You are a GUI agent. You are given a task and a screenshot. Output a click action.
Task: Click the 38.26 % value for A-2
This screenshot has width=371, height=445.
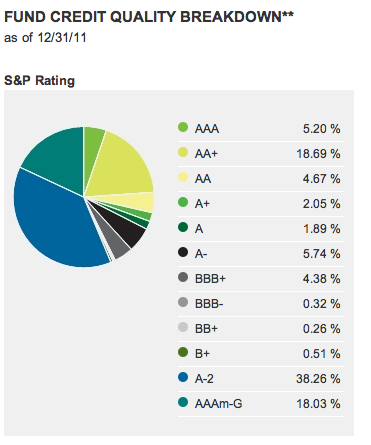pos(318,379)
